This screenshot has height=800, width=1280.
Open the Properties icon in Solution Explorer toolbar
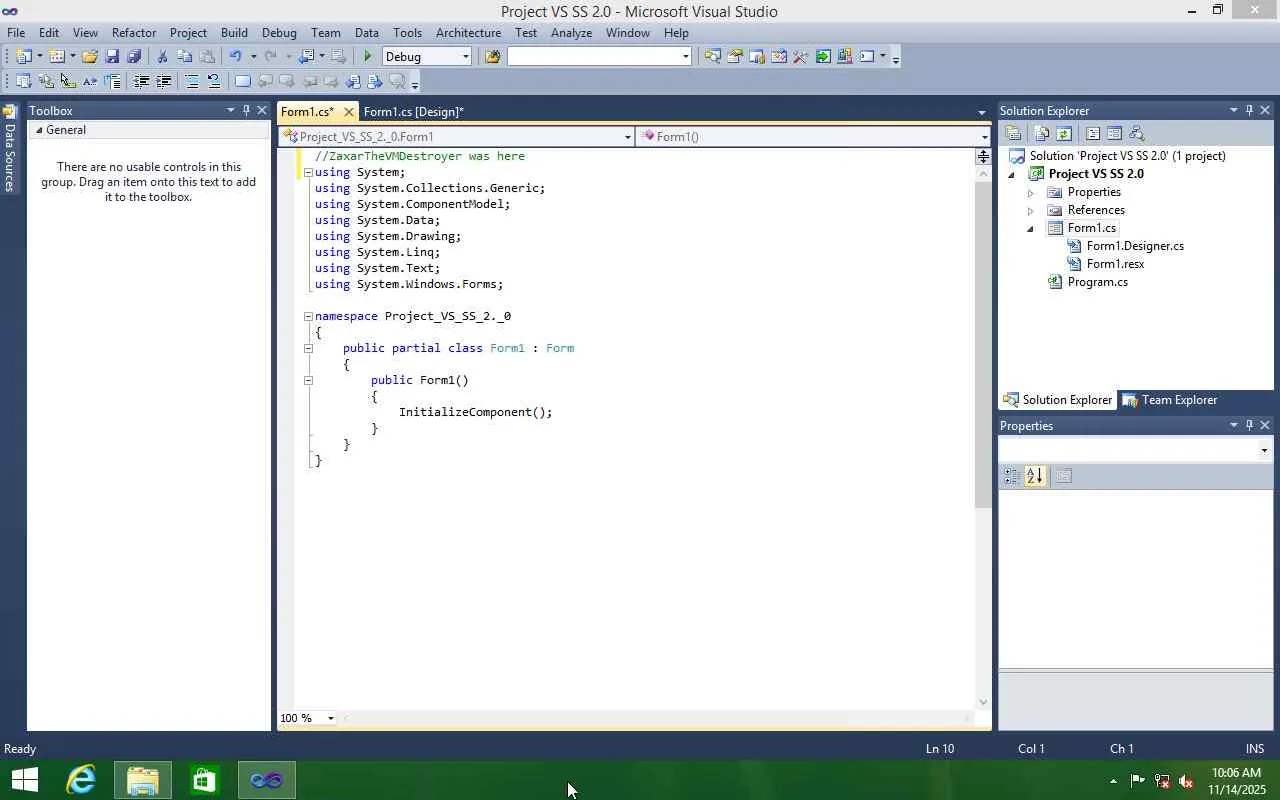(x=1013, y=133)
